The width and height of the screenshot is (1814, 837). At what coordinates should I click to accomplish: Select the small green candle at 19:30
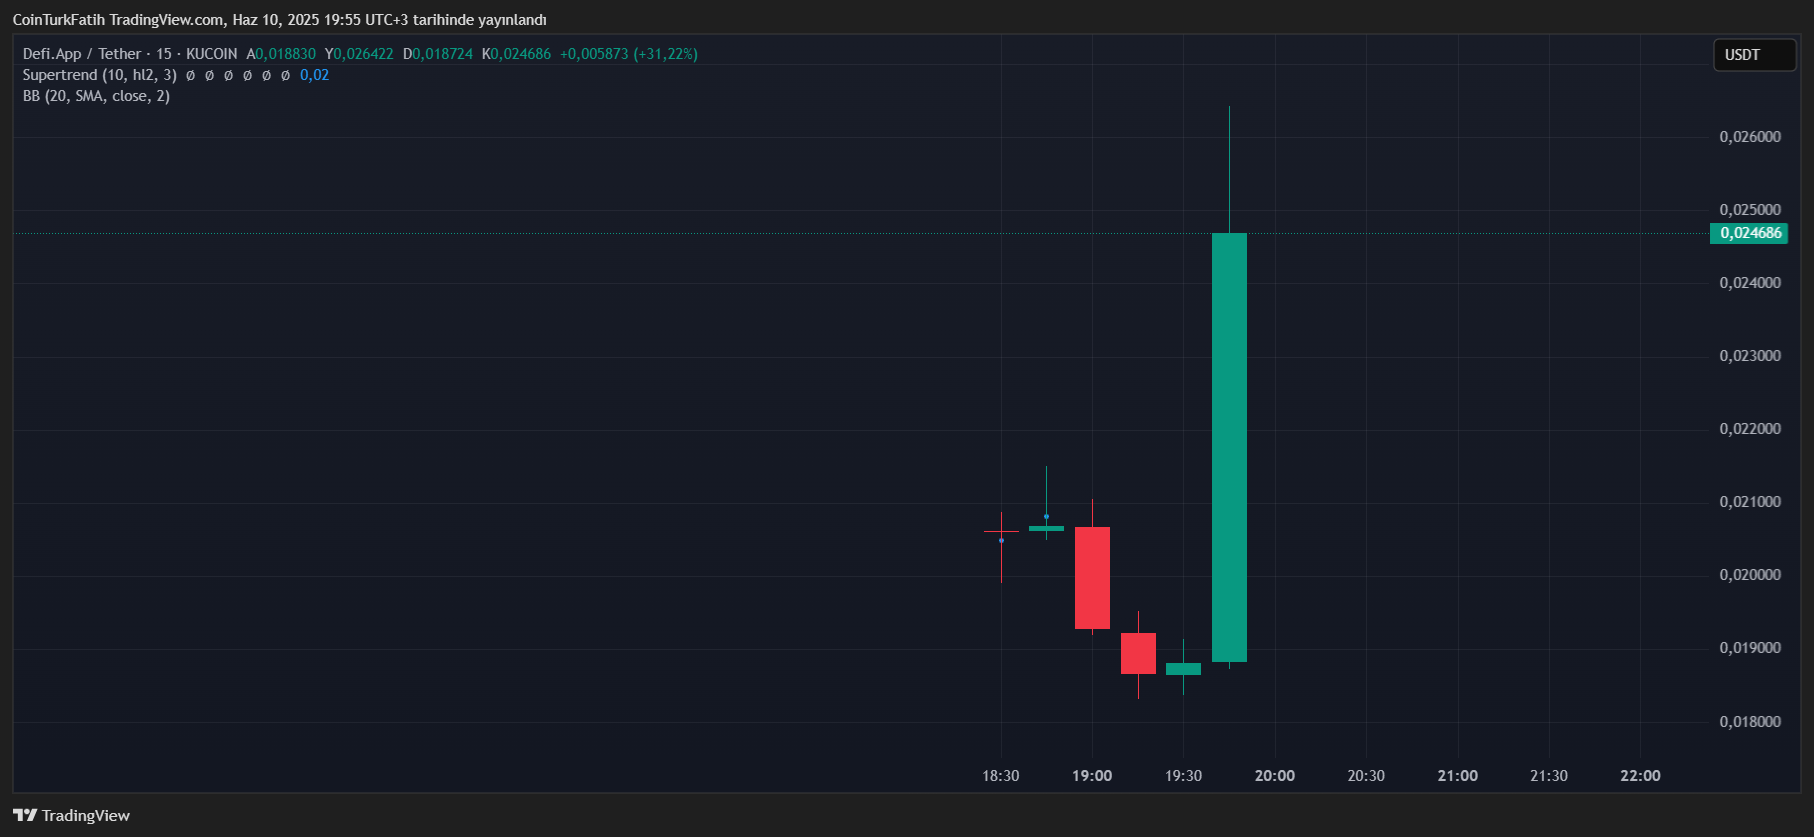coord(1183,669)
